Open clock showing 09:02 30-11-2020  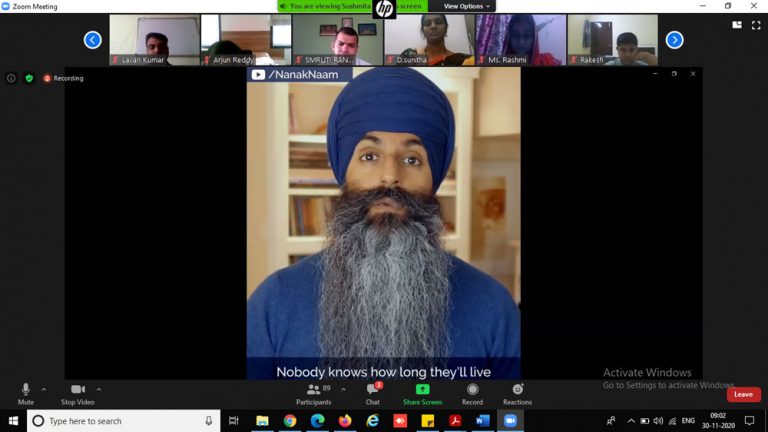[x=718, y=421]
